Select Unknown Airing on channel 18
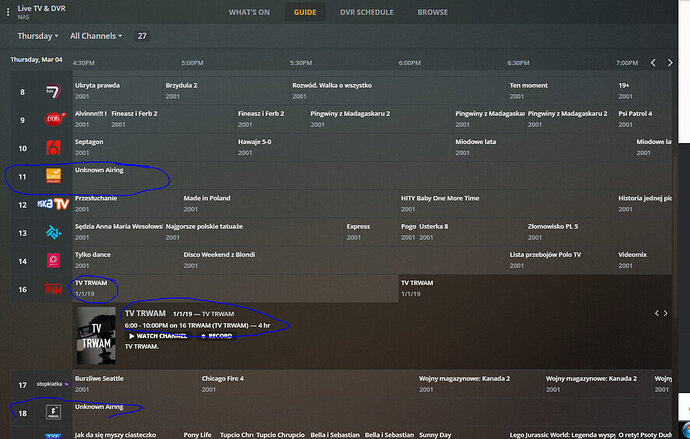The width and height of the screenshot is (690, 439). point(372,412)
